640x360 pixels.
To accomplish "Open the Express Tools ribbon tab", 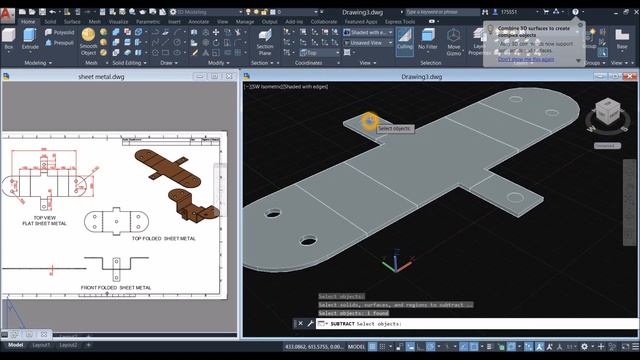I will coord(400,22).
